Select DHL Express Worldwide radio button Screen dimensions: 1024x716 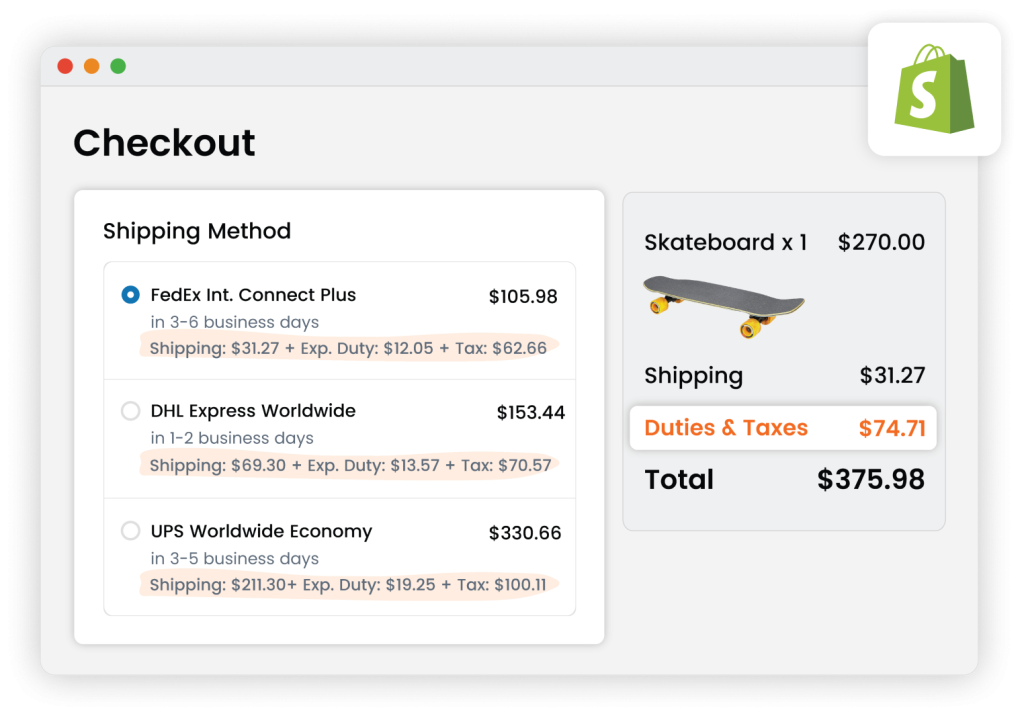[x=130, y=411]
